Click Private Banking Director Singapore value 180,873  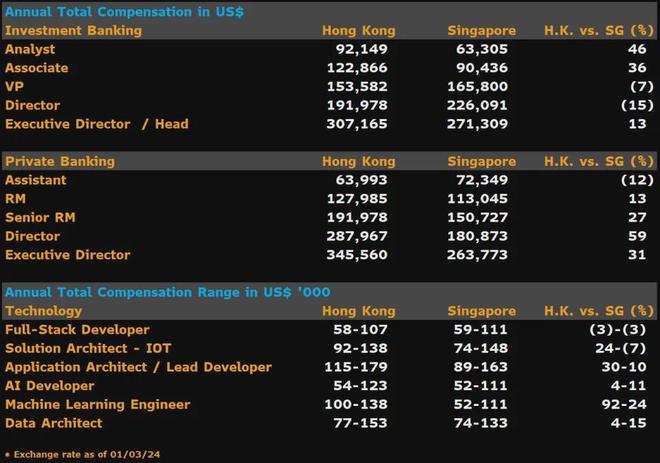click(477, 236)
